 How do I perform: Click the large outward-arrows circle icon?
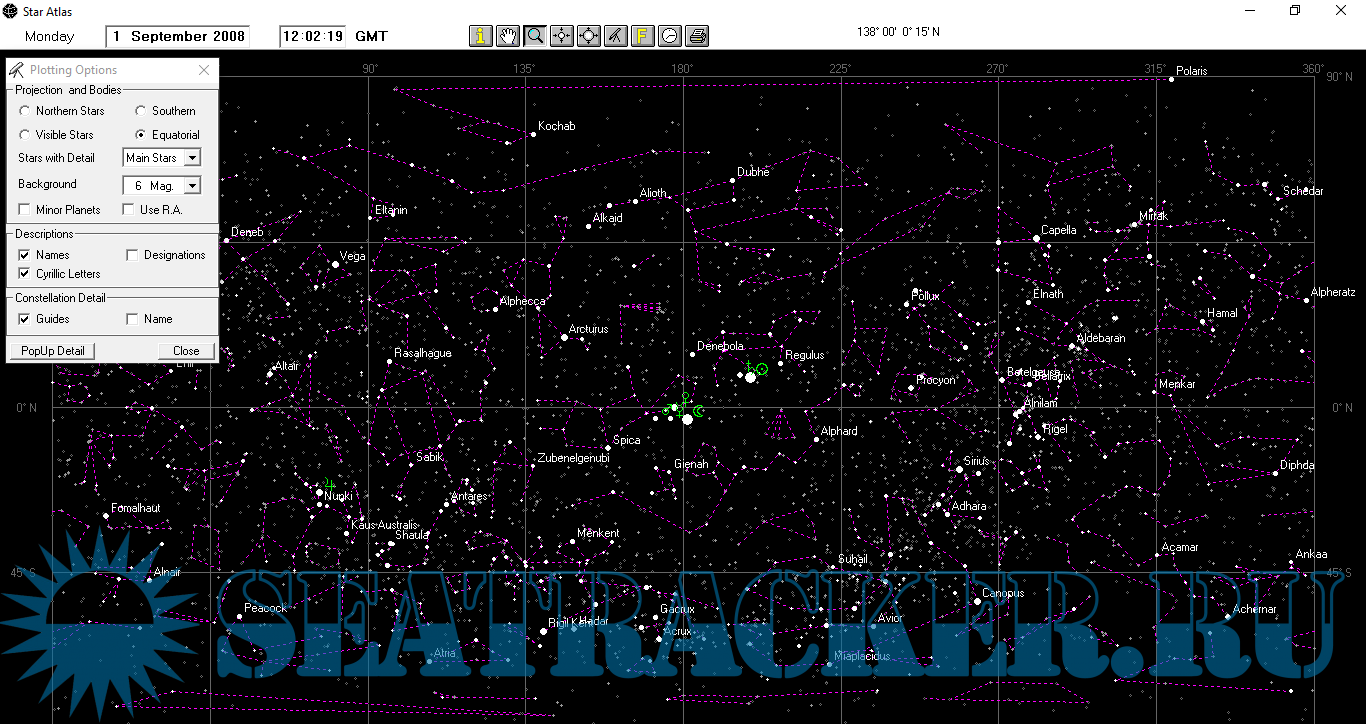(x=589, y=36)
